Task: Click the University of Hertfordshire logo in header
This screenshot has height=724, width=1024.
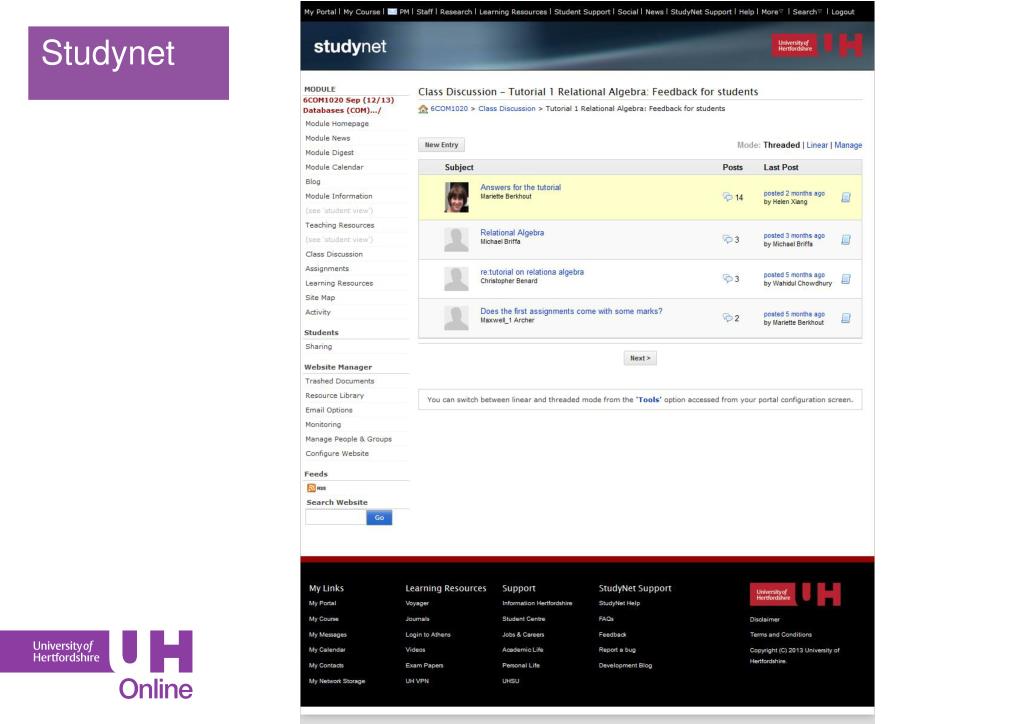Action: (x=817, y=45)
